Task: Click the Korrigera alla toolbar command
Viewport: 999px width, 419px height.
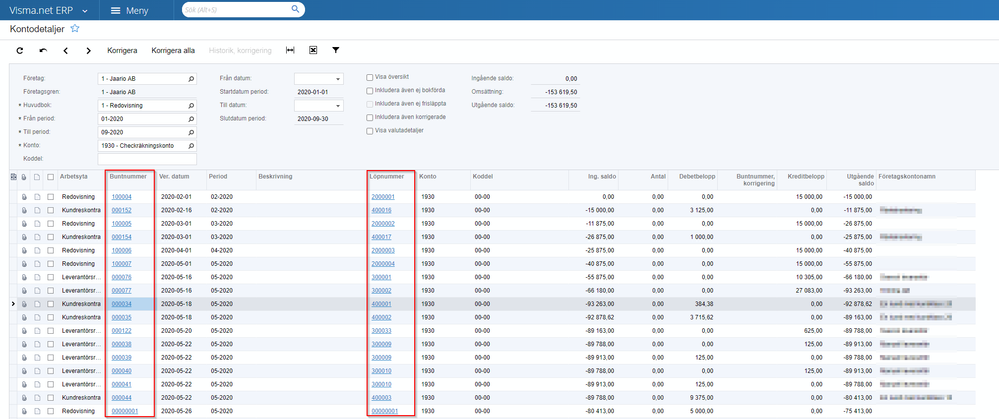Action: pos(173,50)
